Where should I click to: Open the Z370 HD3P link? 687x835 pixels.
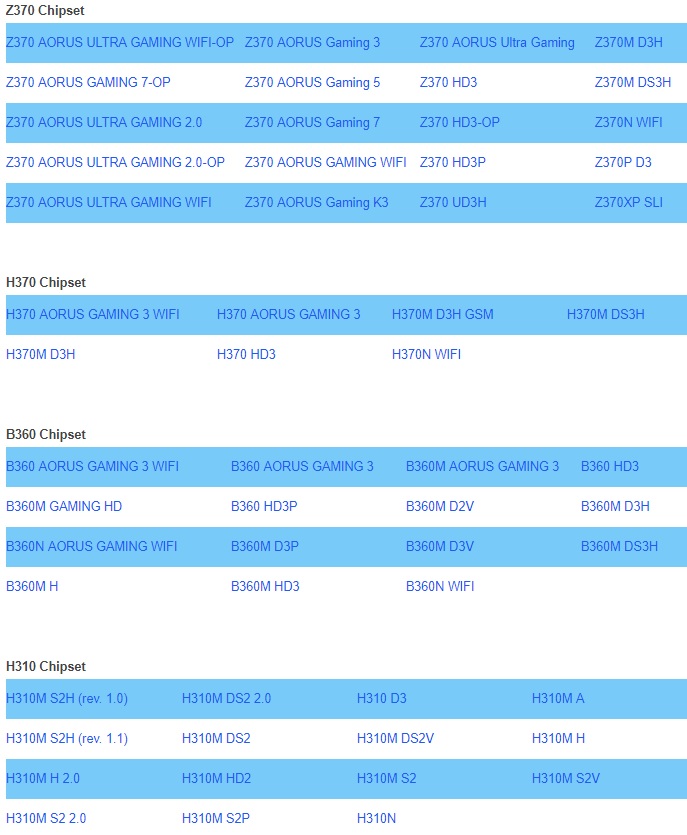(x=453, y=162)
